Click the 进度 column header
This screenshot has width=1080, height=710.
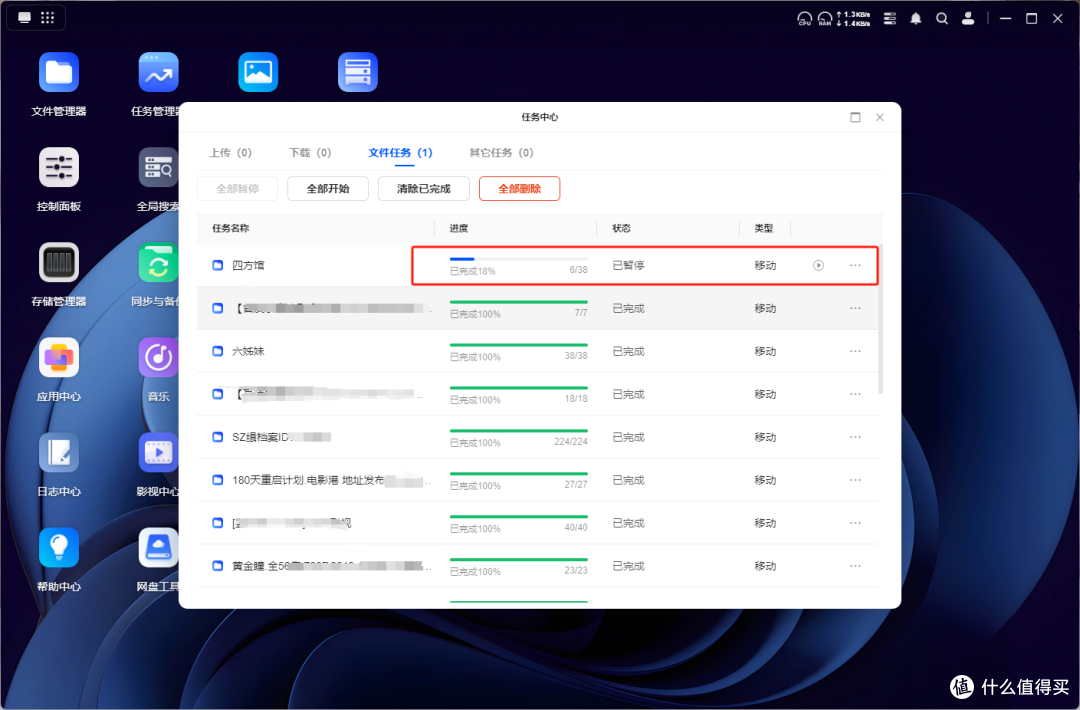pyautogui.click(x=459, y=229)
